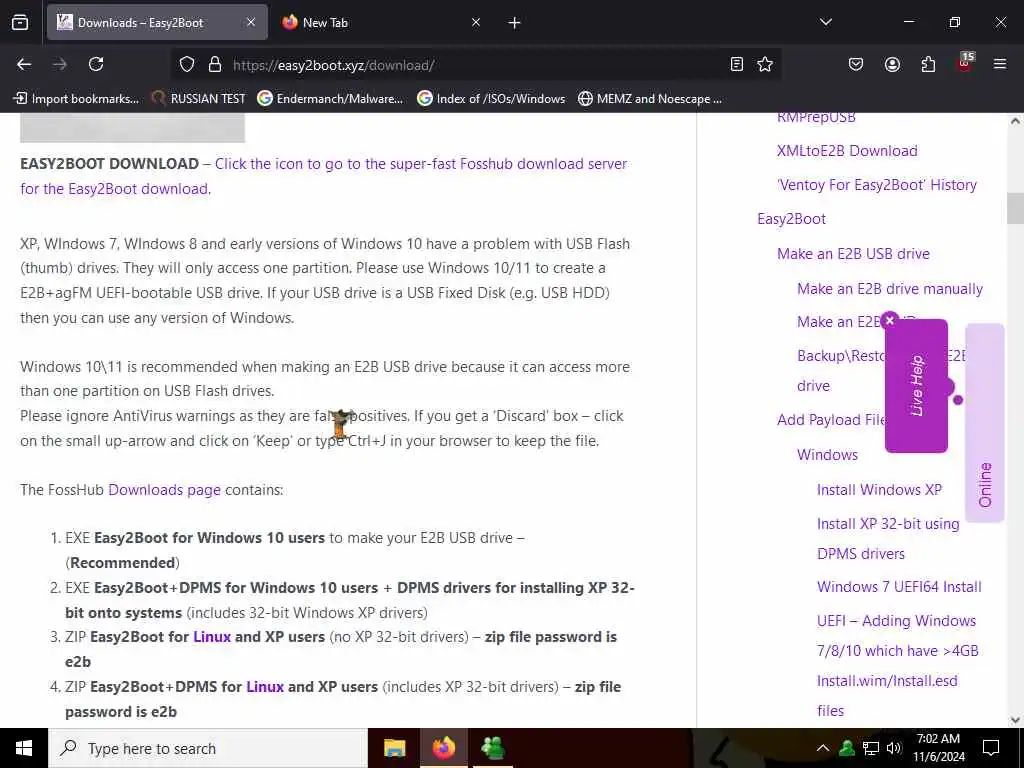Viewport: 1024px width, 768px height.
Task: Open Windows sidebar link
Action: click(827, 455)
